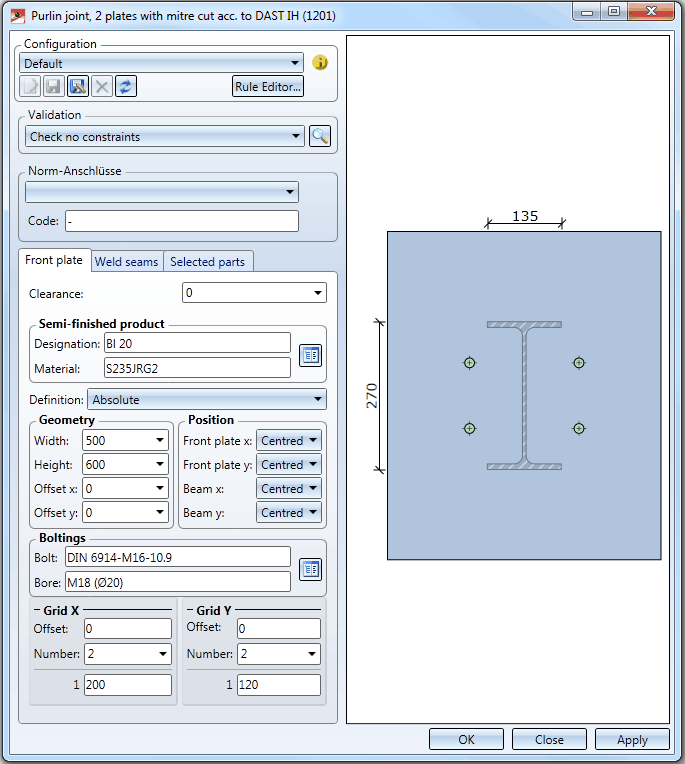Switch to the Weld seams tab
This screenshot has width=685, height=764.
pos(127,262)
